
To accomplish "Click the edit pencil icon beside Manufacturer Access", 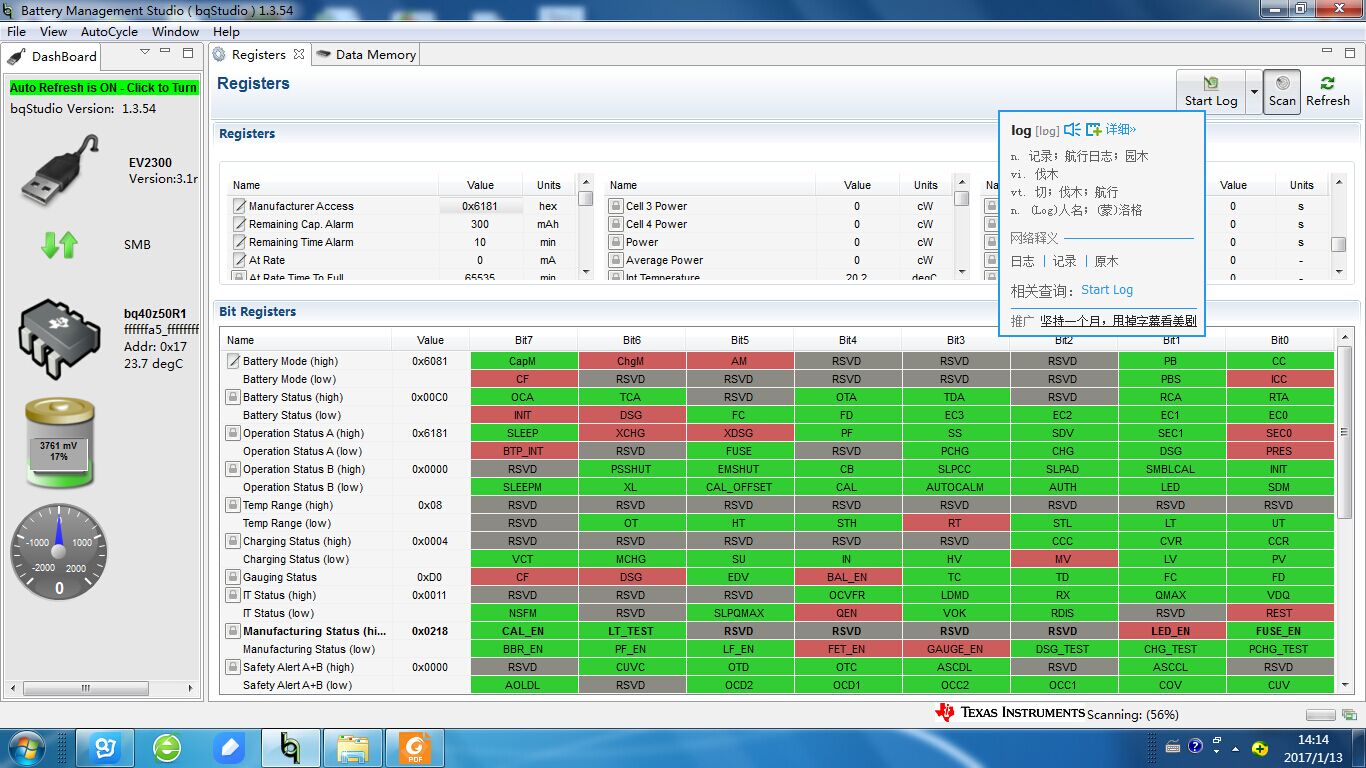I will tap(239, 206).
